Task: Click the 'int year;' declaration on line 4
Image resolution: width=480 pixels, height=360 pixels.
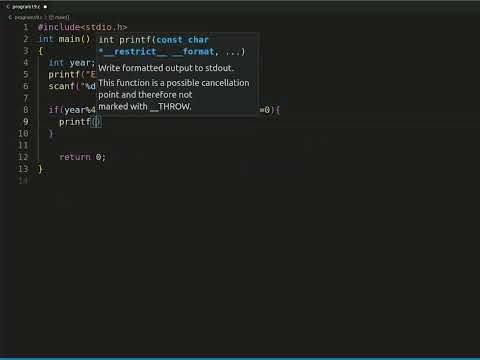Action: click(72, 63)
